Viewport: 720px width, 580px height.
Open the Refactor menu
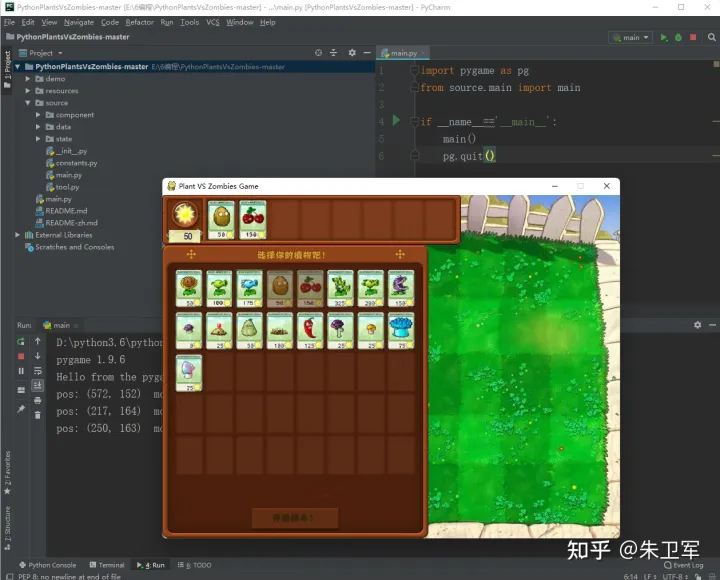(x=140, y=22)
